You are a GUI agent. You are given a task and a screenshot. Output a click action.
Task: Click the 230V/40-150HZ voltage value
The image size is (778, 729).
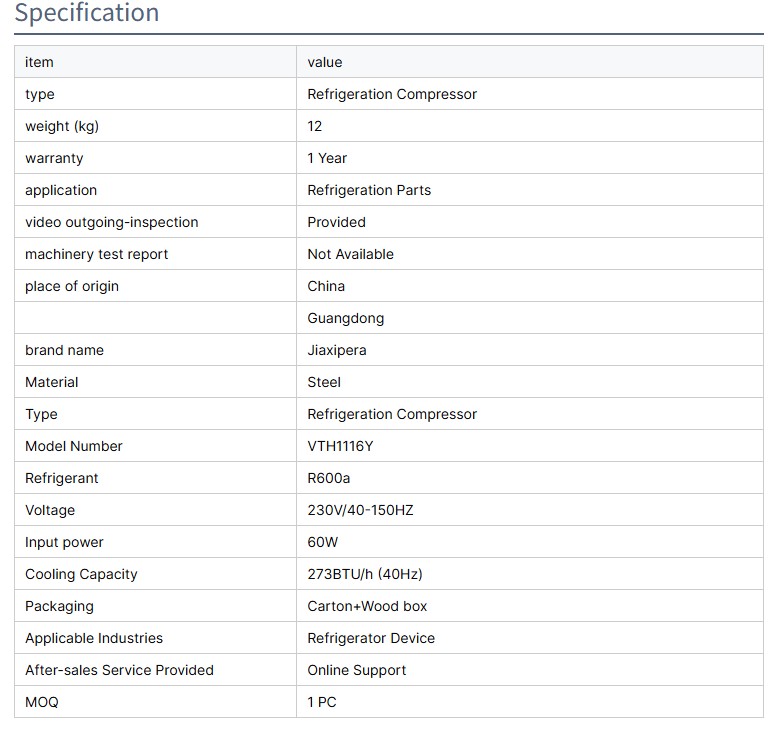[360, 510]
